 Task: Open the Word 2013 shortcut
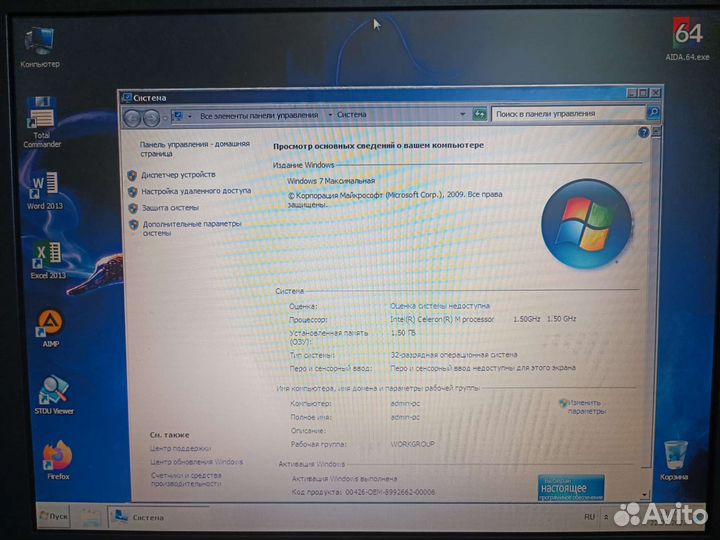pyautogui.click(x=45, y=191)
